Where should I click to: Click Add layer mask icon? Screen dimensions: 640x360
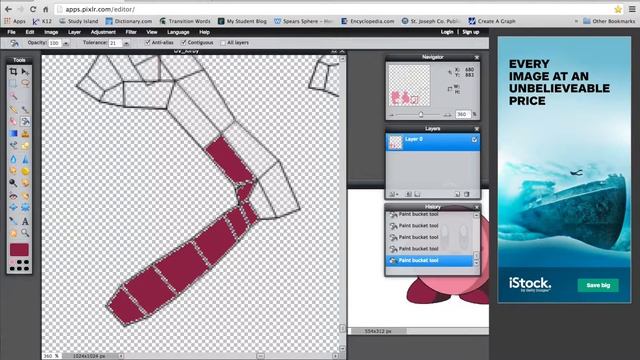click(x=409, y=194)
